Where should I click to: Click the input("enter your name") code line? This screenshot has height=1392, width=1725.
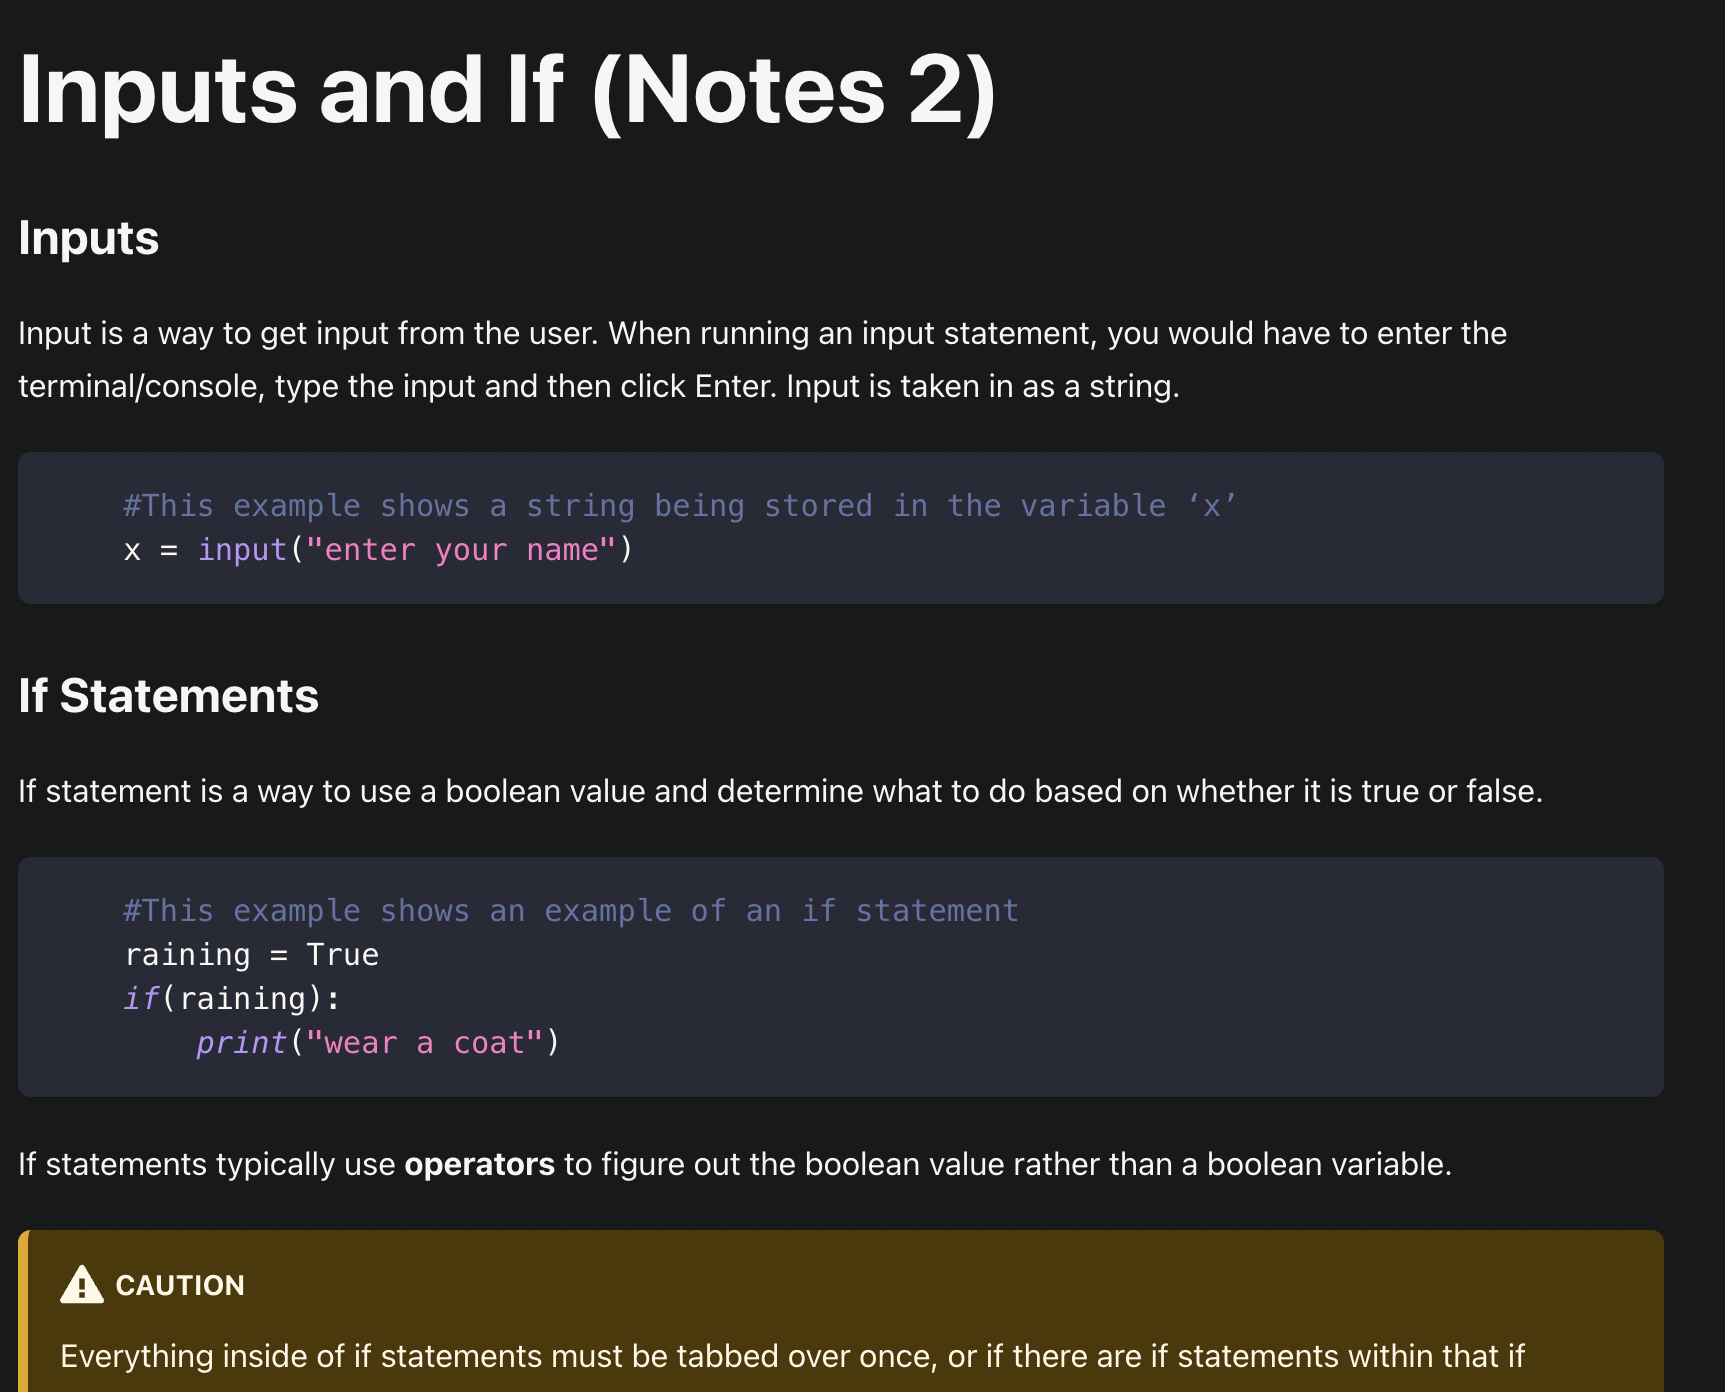coord(379,550)
